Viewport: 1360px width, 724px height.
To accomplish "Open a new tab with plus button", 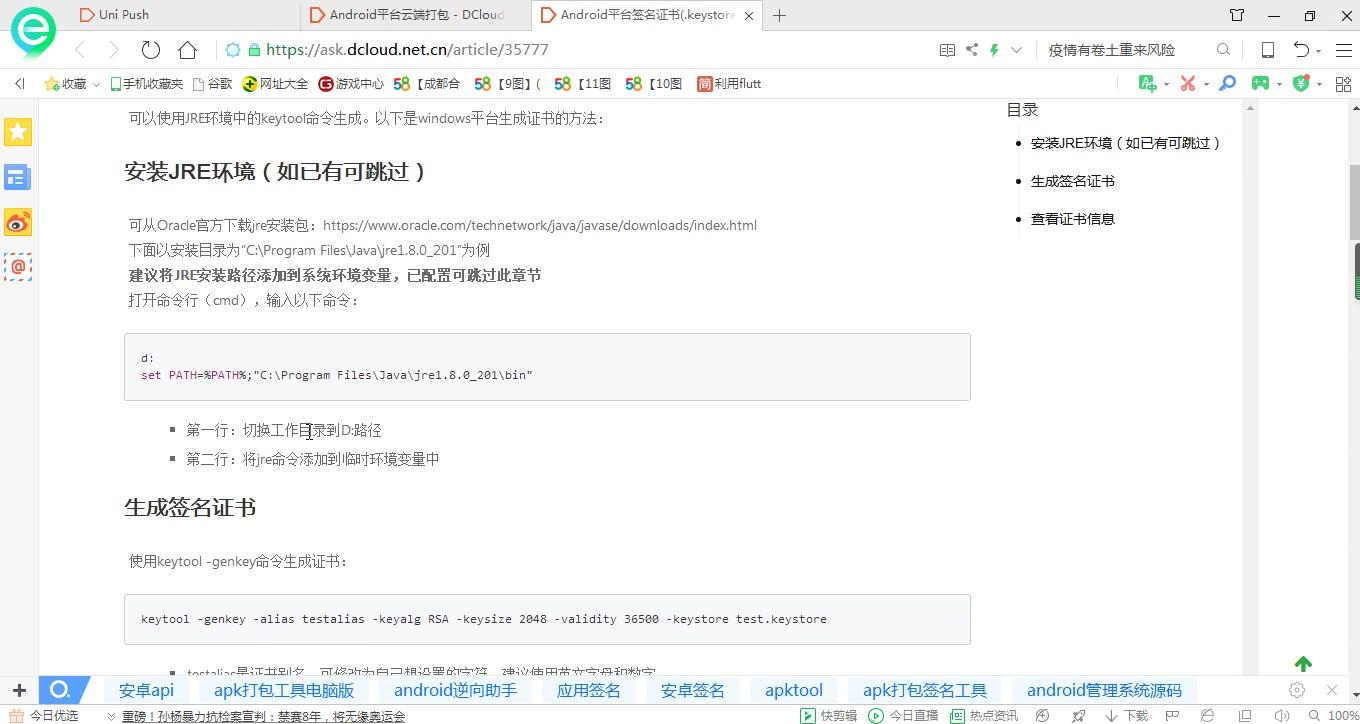I will click(780, 15).
